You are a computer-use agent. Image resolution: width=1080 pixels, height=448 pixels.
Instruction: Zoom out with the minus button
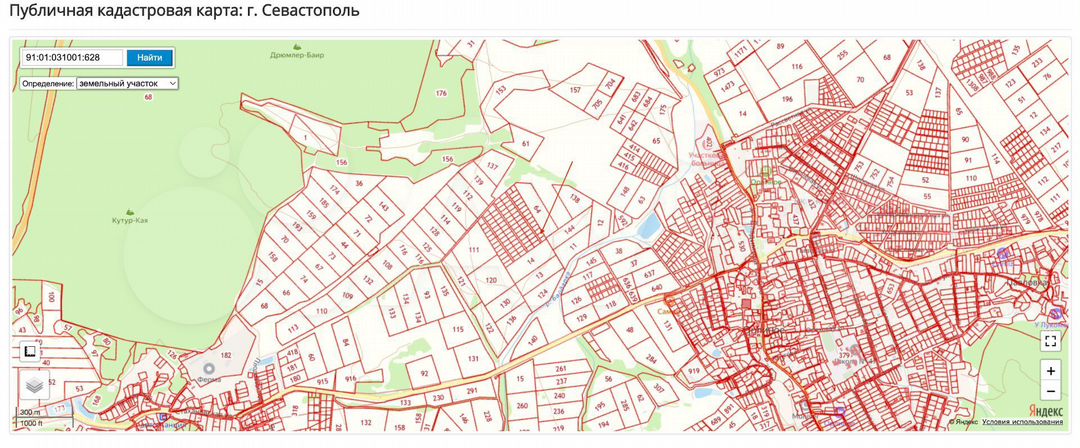[1050, 390]
